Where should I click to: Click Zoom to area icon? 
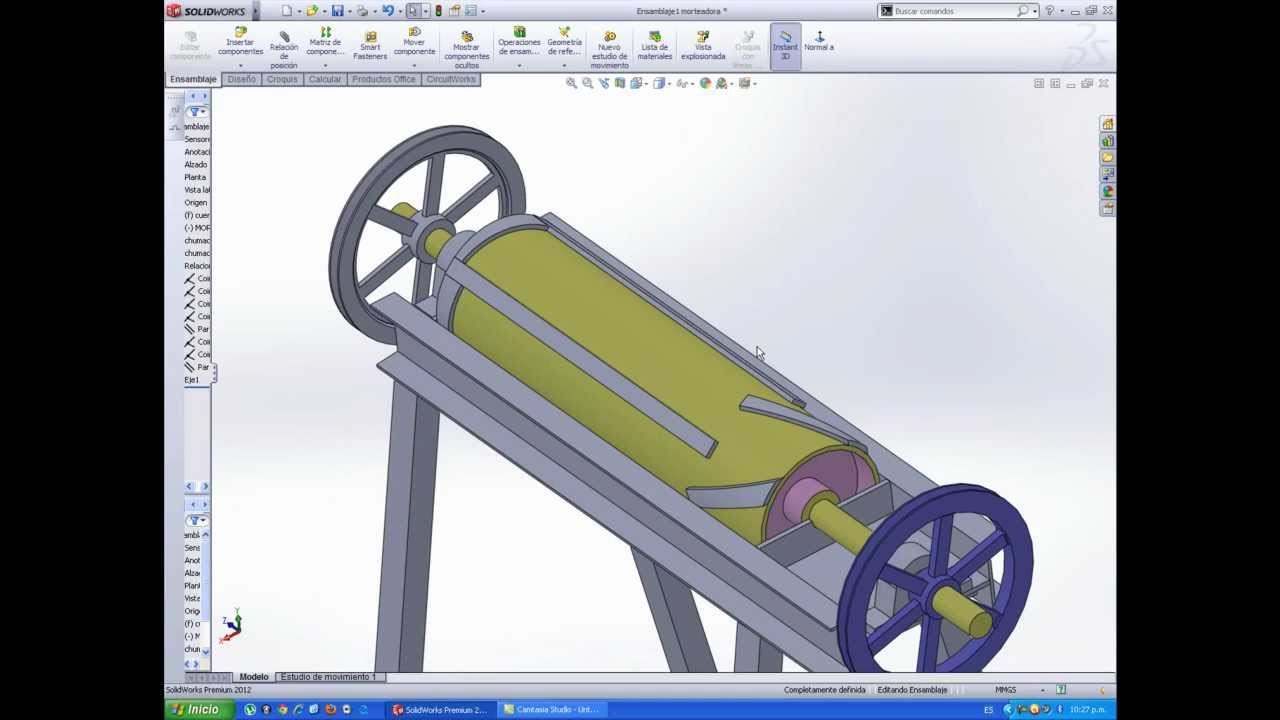tap(587, 83)
